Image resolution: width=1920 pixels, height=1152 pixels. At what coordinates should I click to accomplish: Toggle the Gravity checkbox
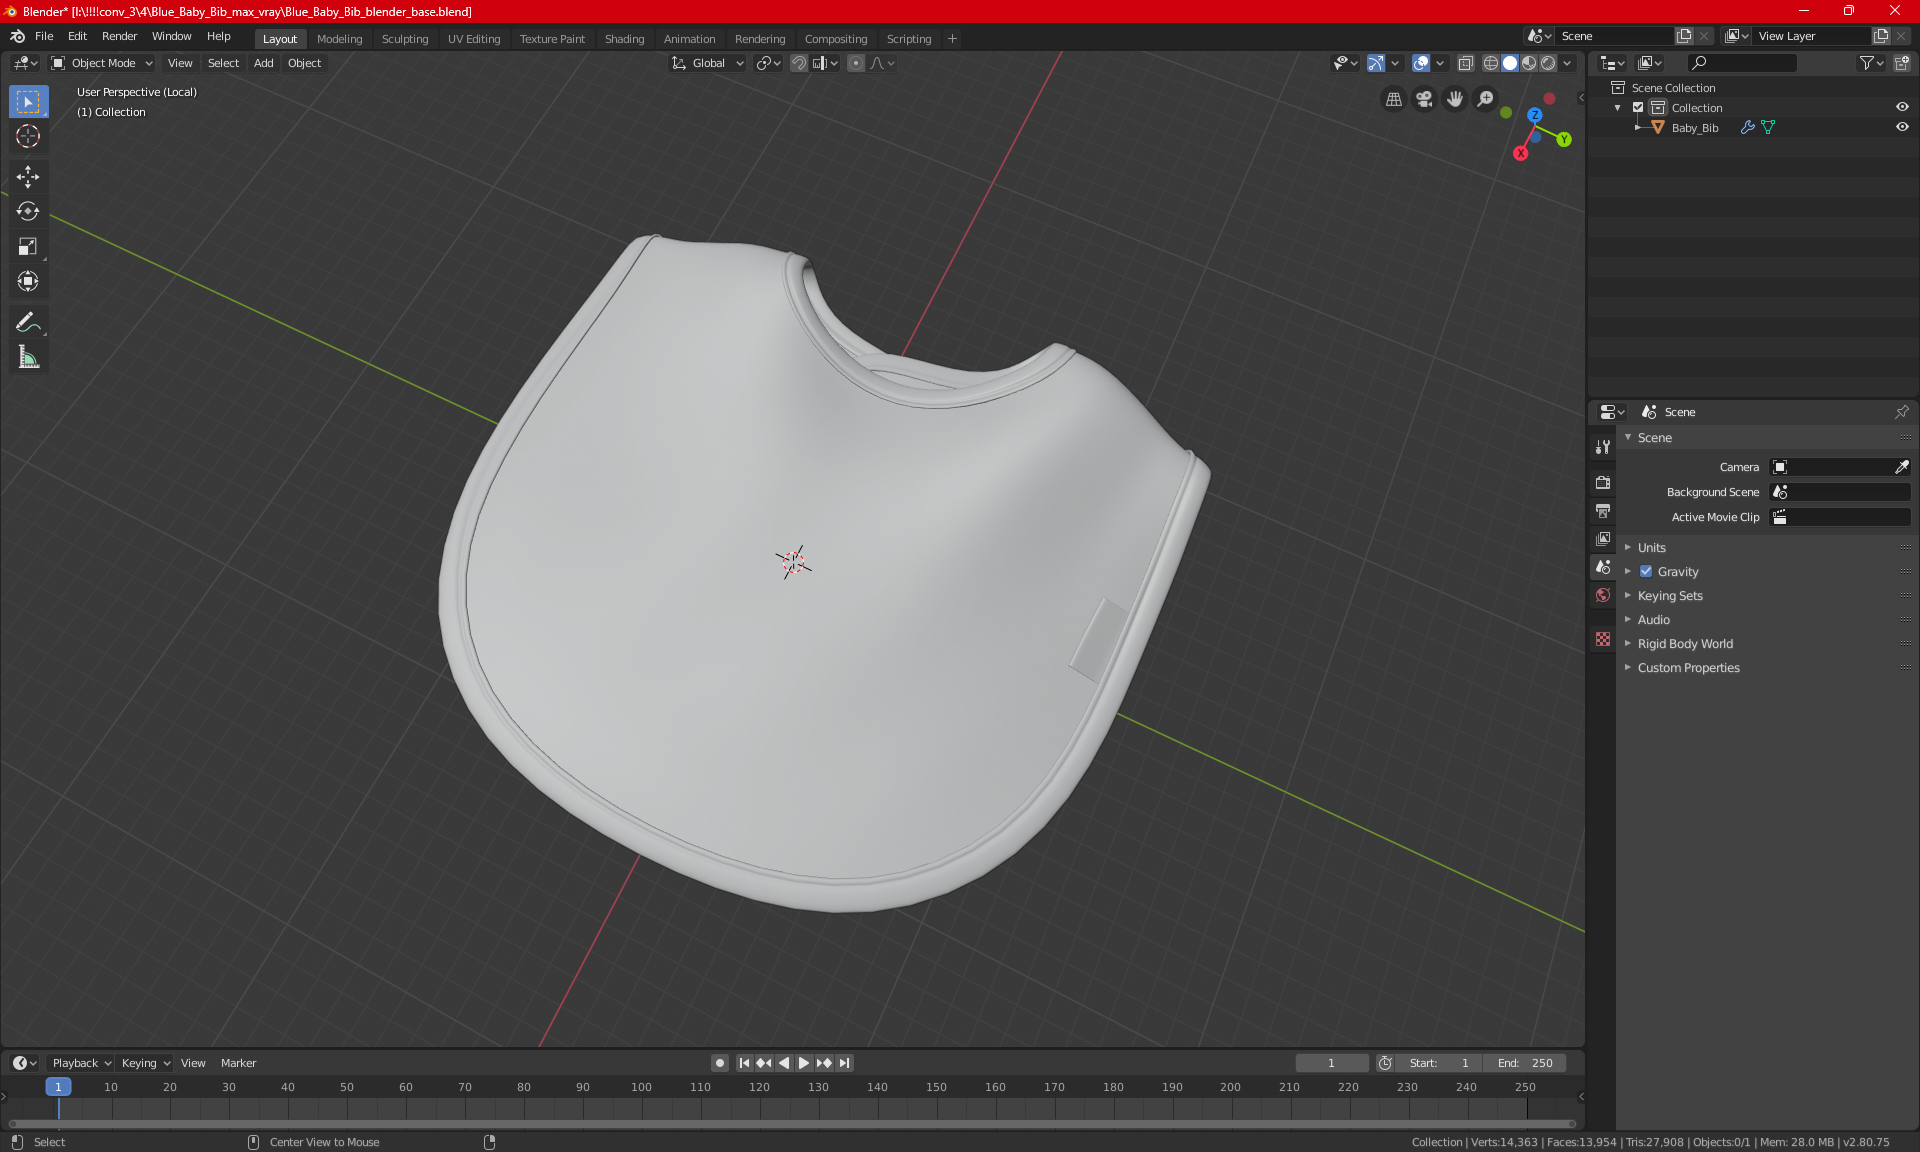(x=1646, y=572)
